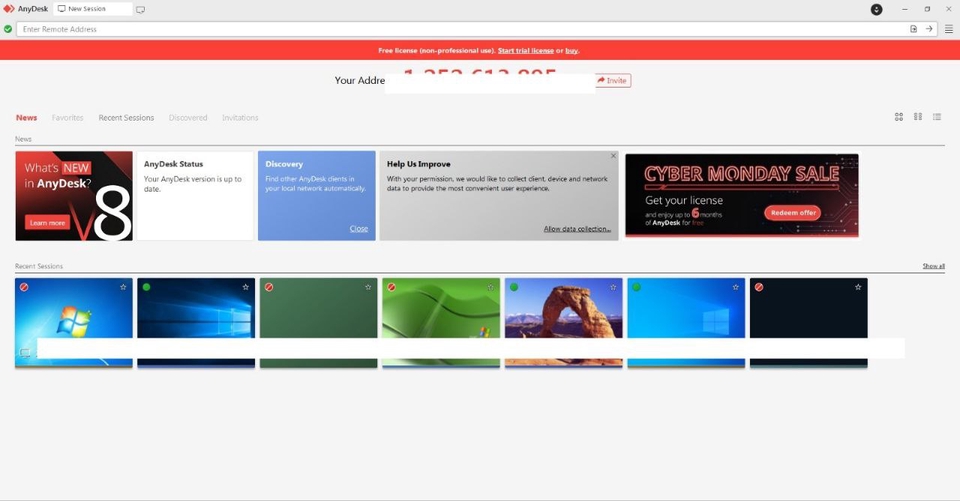Switch to list view layout
The image size is (960, 501).
tap(937, 116)
